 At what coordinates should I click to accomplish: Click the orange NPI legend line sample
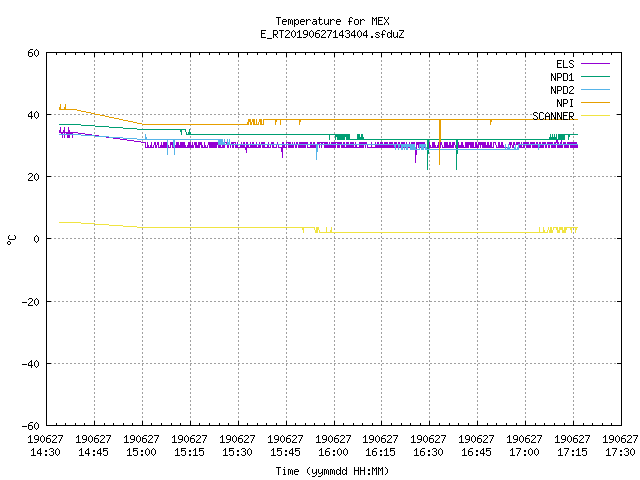[595, 103]
